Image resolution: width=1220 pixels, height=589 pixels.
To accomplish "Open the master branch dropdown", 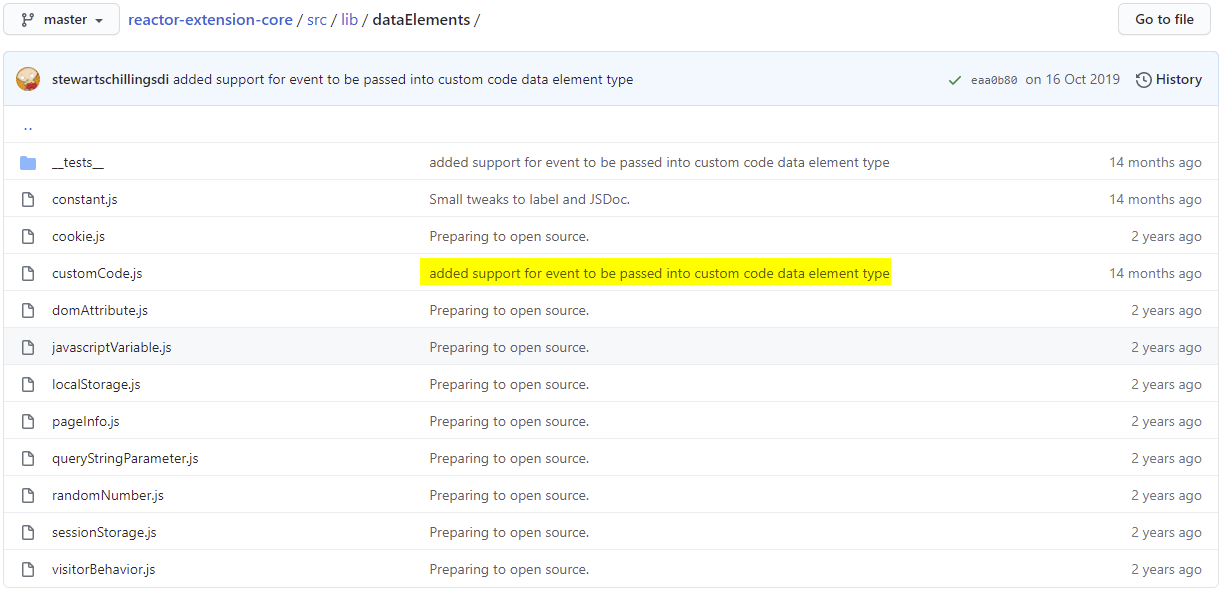I will 61,20.
